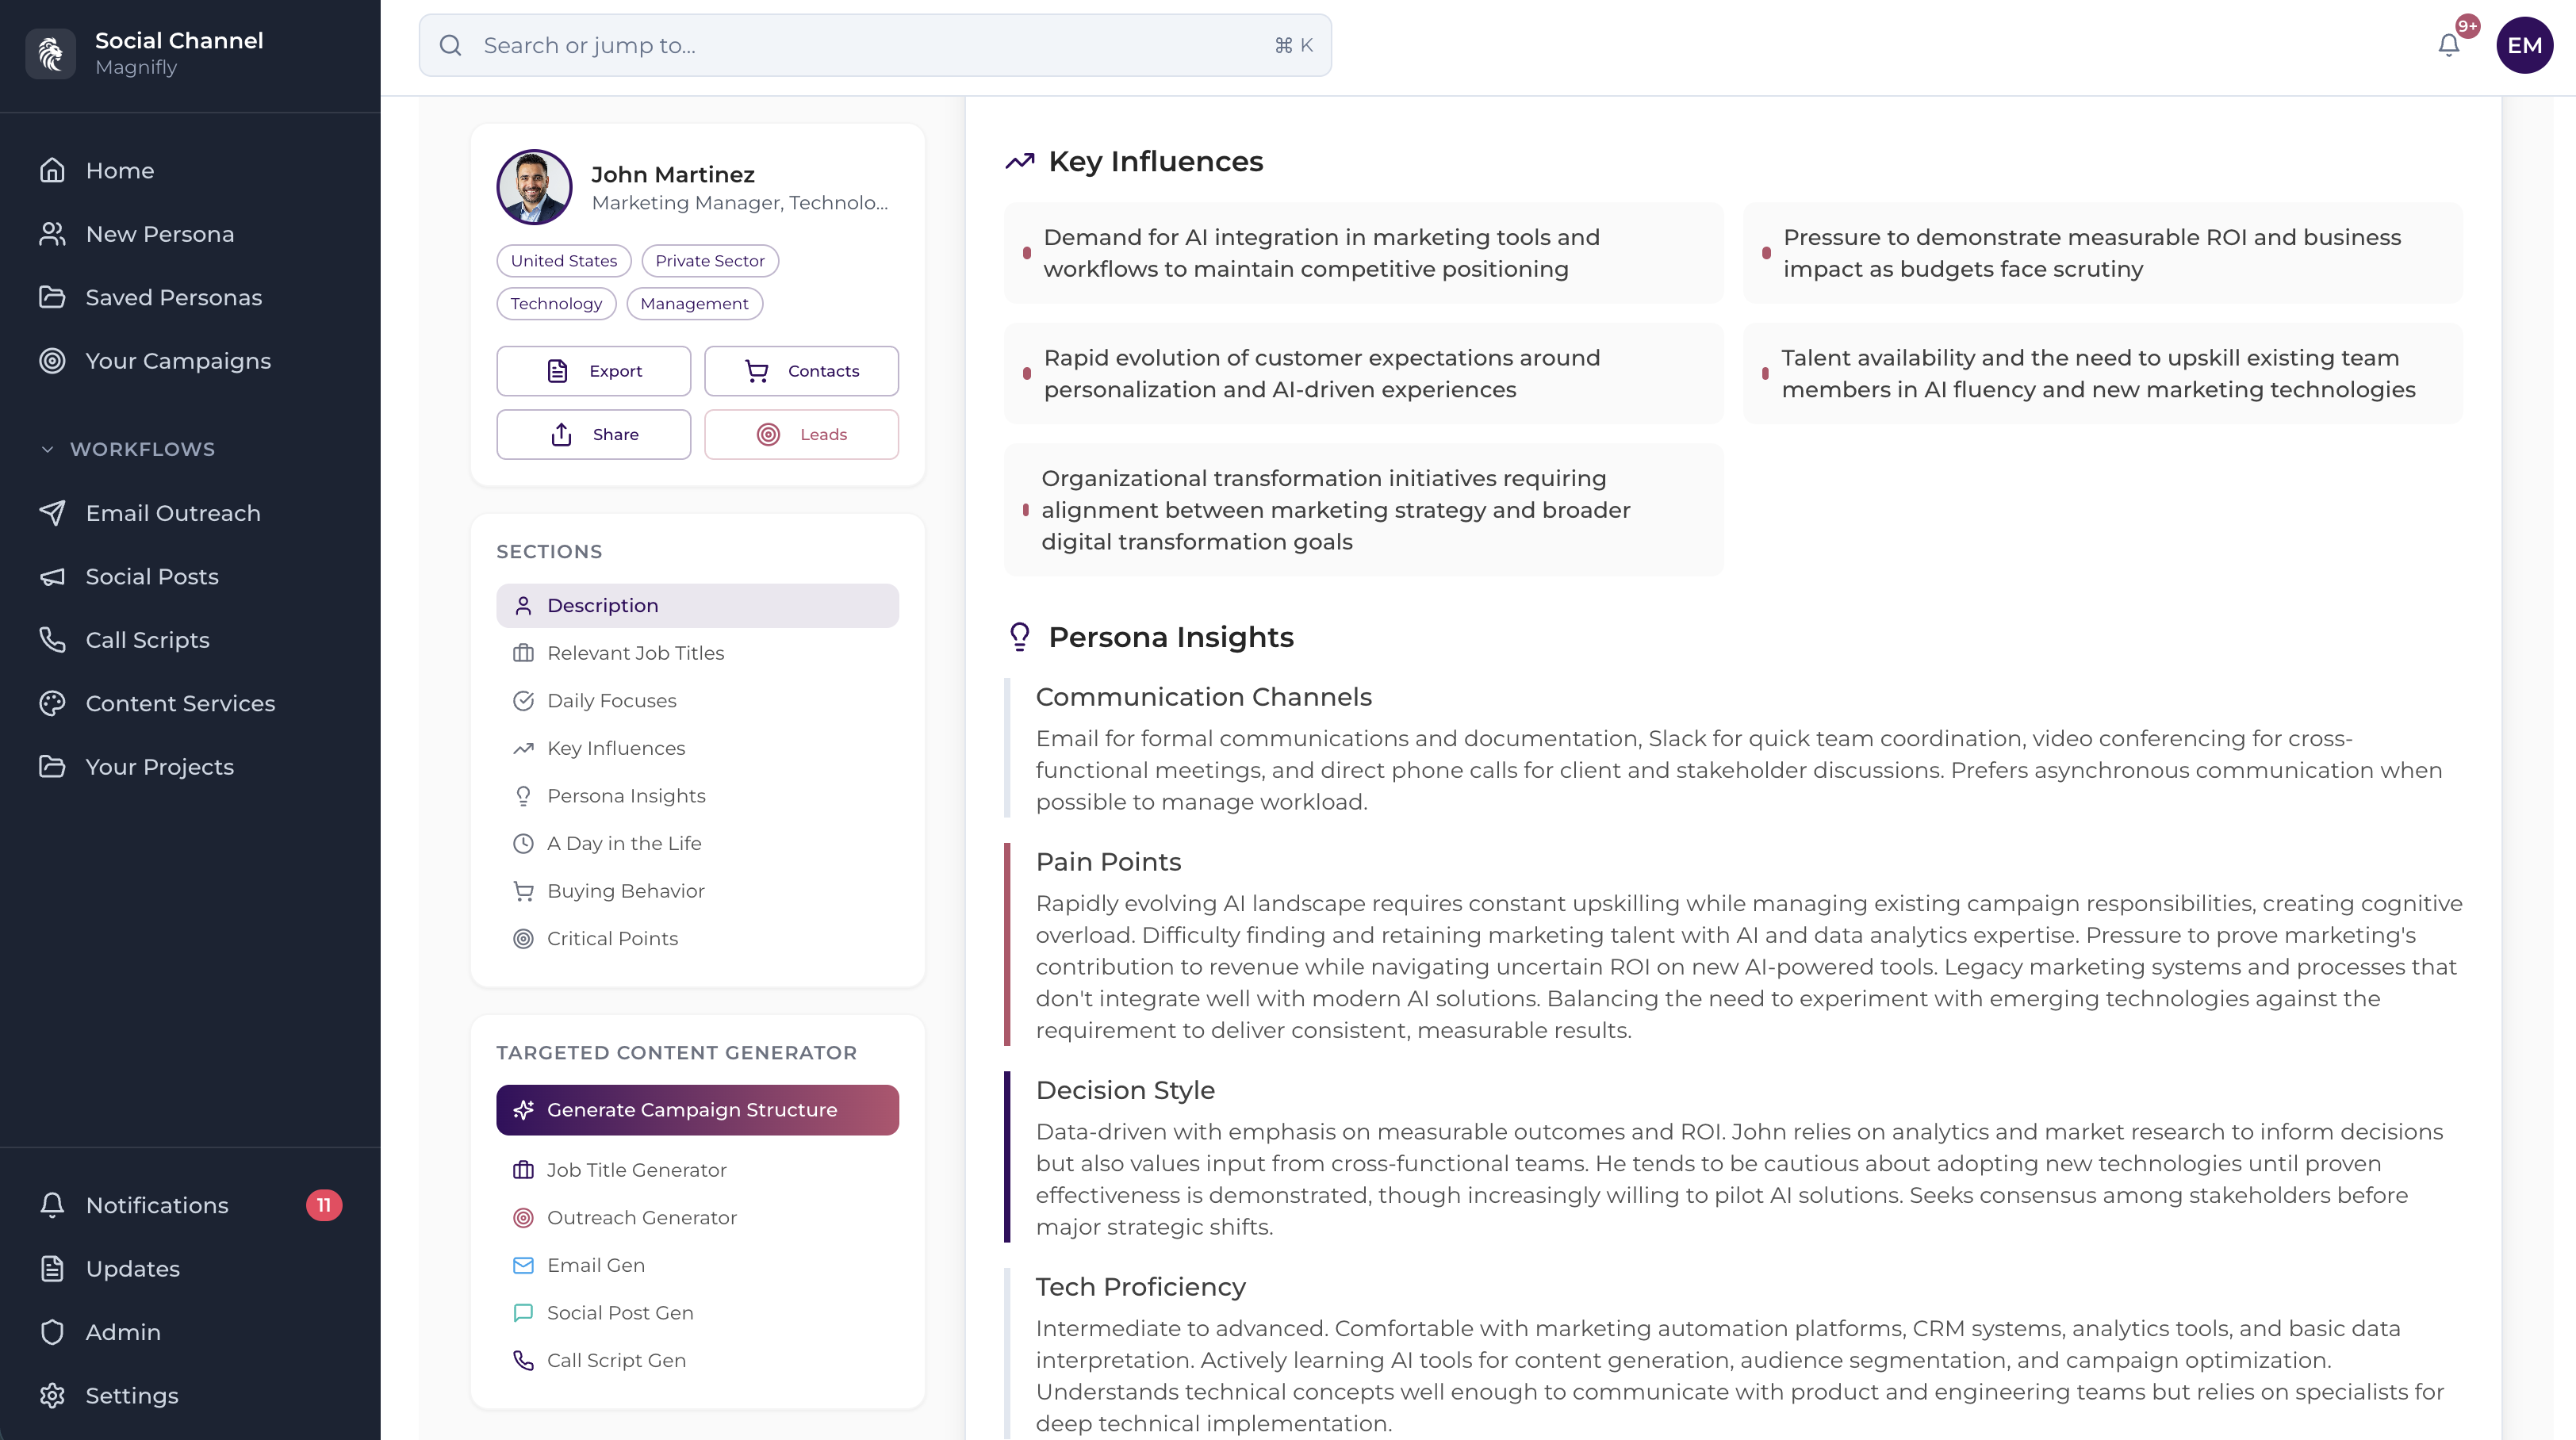Click the Leads button
Image resolution: width=2576 pixels, height=1440 pixels.
click(x=801, y=434)
